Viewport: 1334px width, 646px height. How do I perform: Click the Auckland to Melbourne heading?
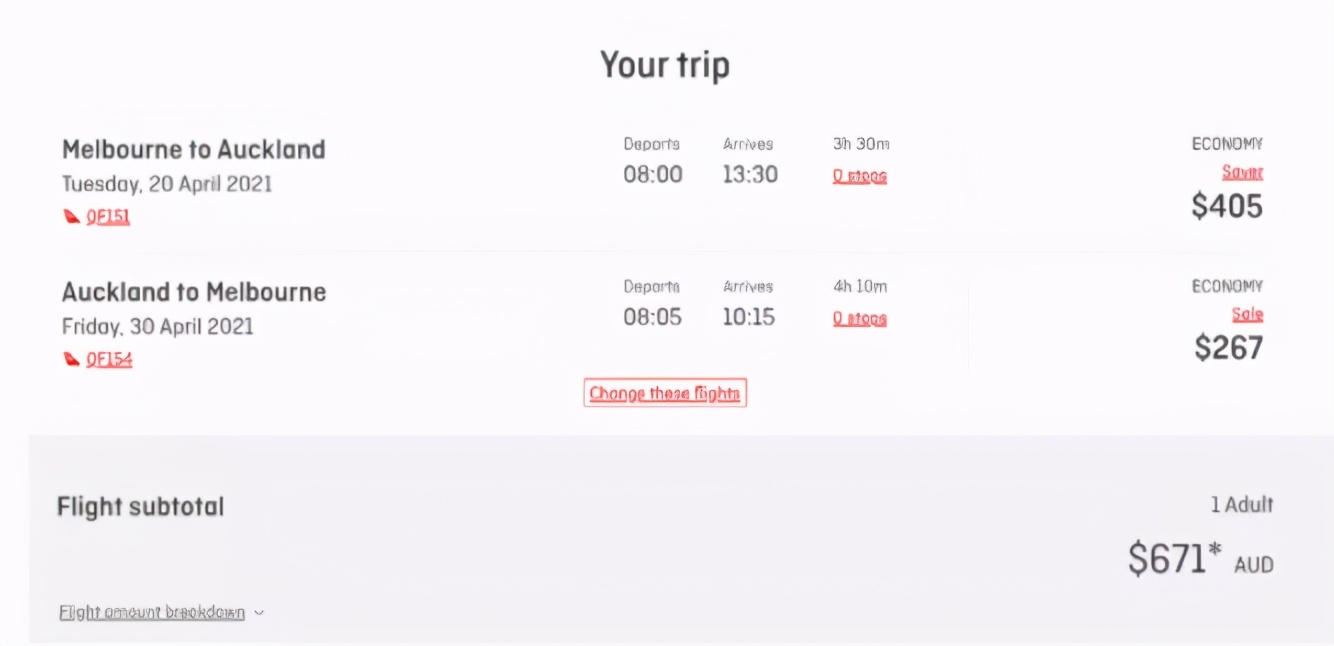click(x=194, y=292)
